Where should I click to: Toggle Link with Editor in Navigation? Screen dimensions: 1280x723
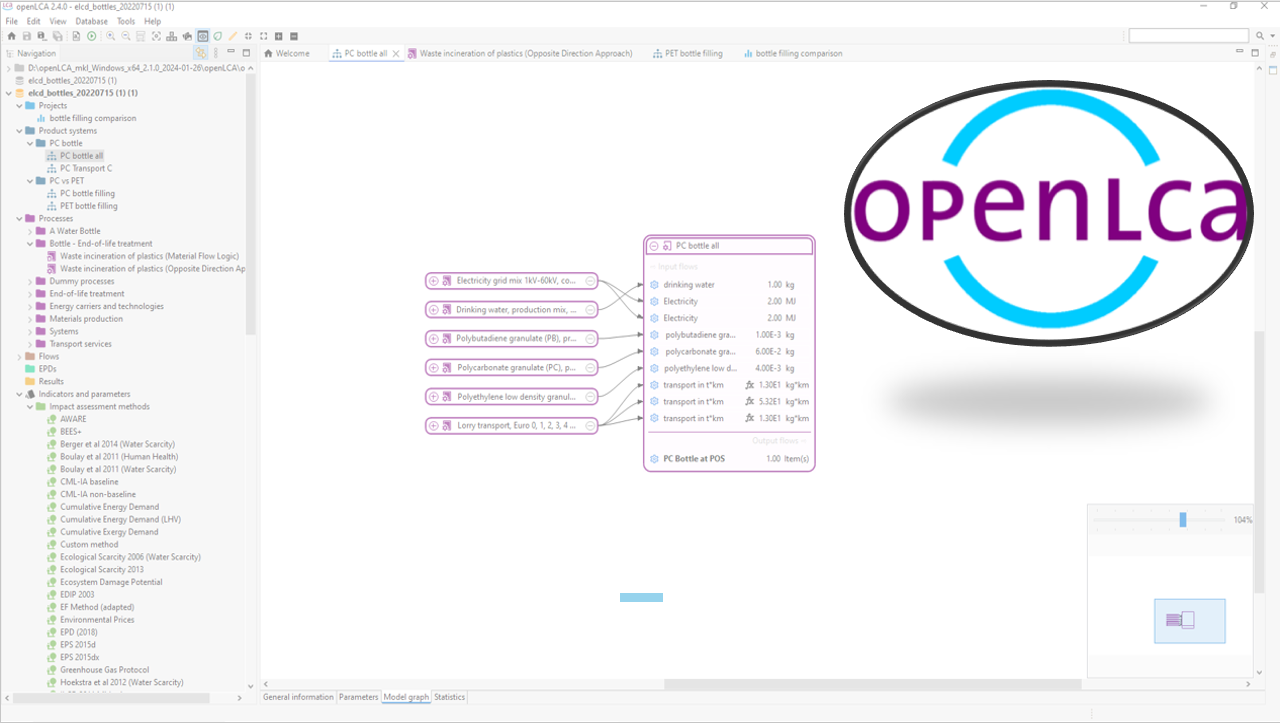201,53
